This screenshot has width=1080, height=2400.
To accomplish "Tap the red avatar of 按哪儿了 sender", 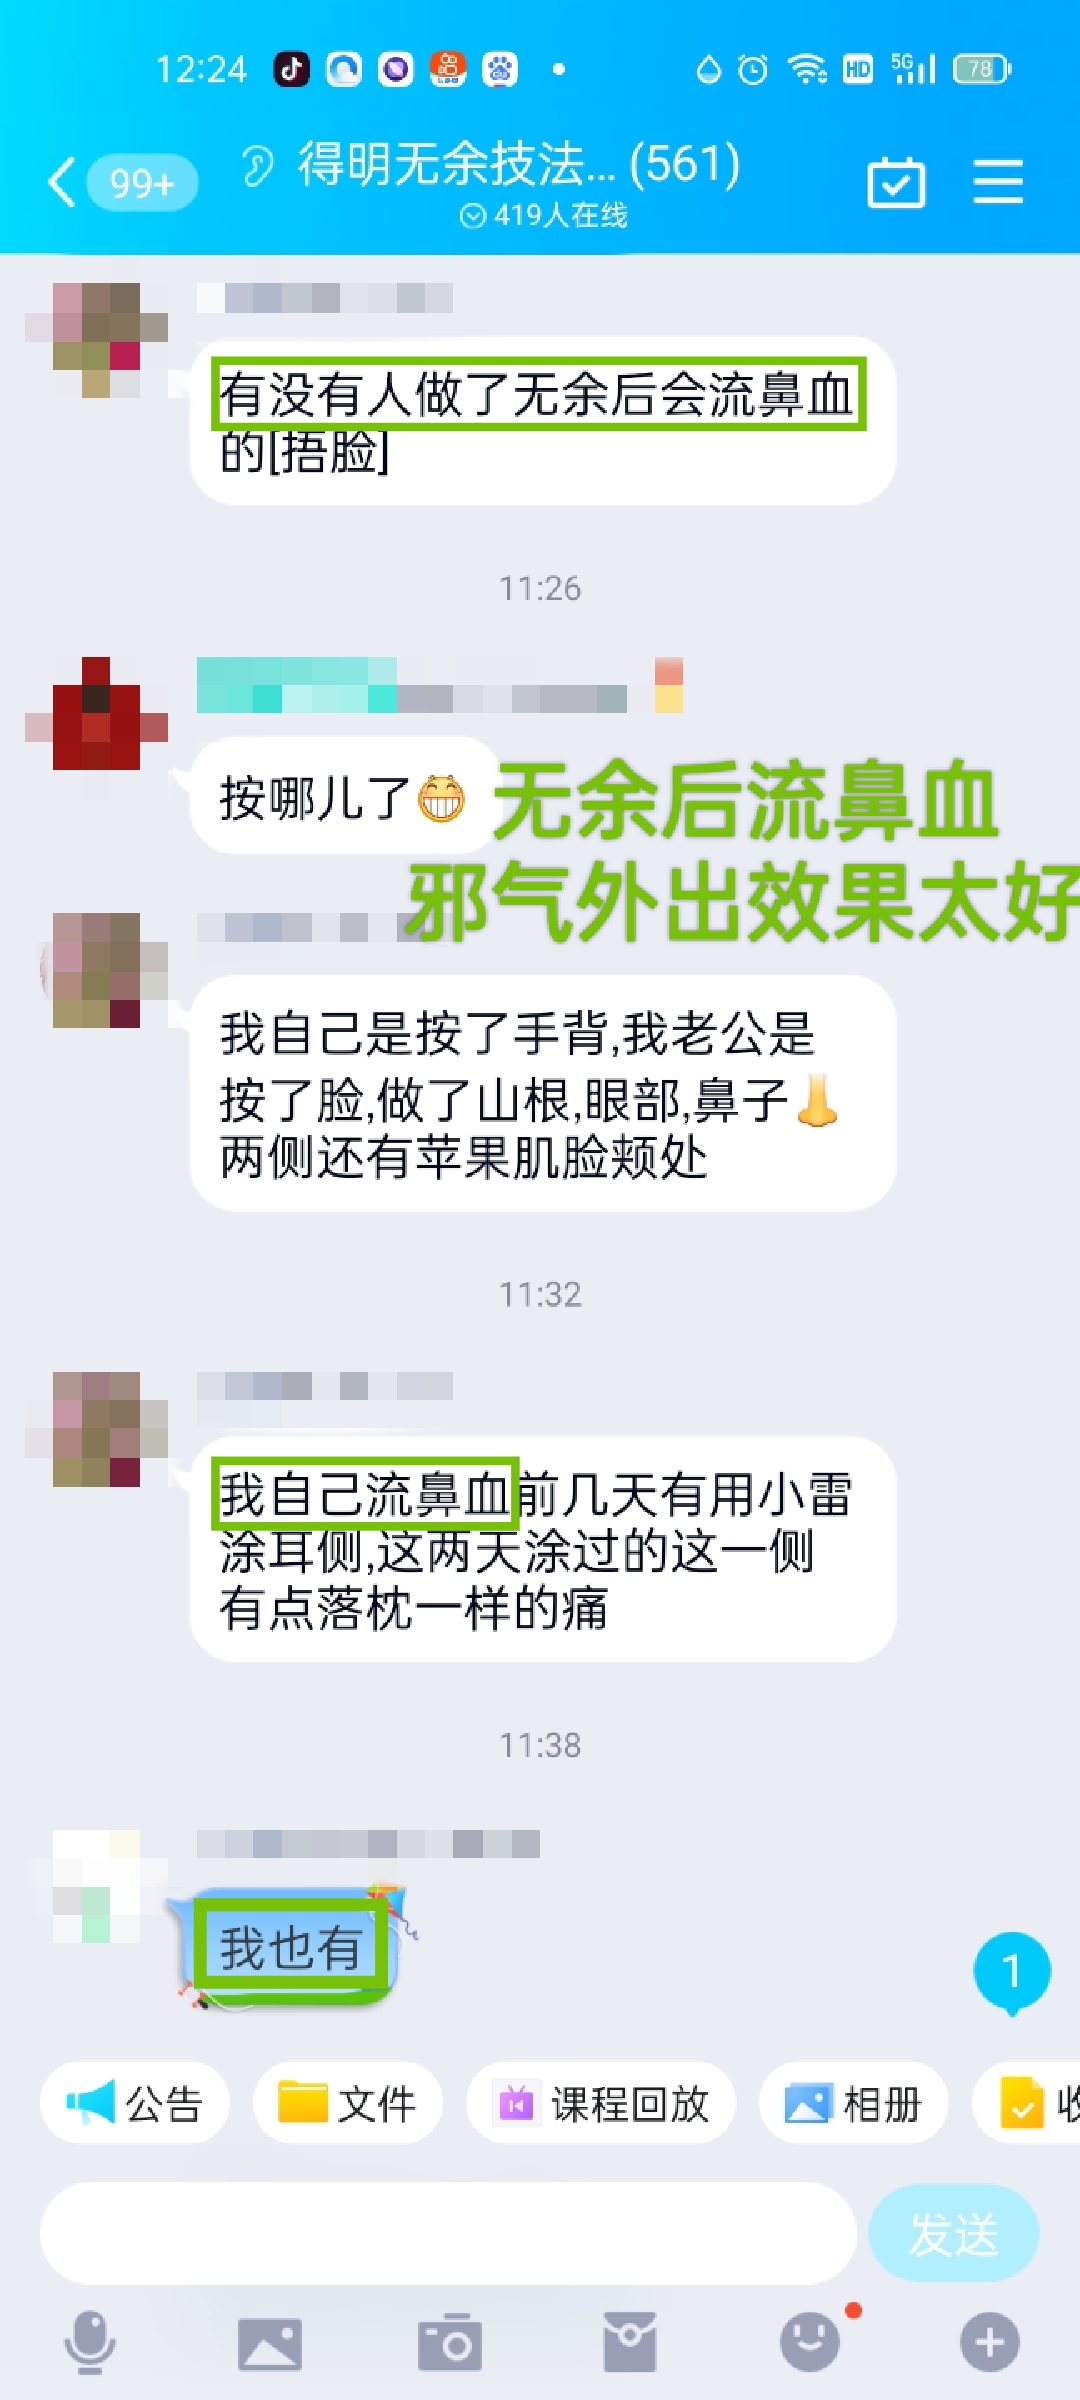I will 96,714.
